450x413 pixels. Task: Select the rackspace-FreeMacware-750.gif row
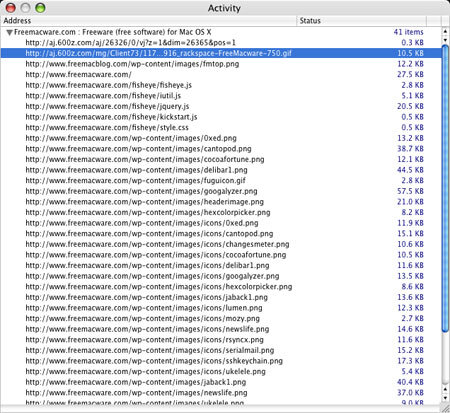[x=221, y=53]
